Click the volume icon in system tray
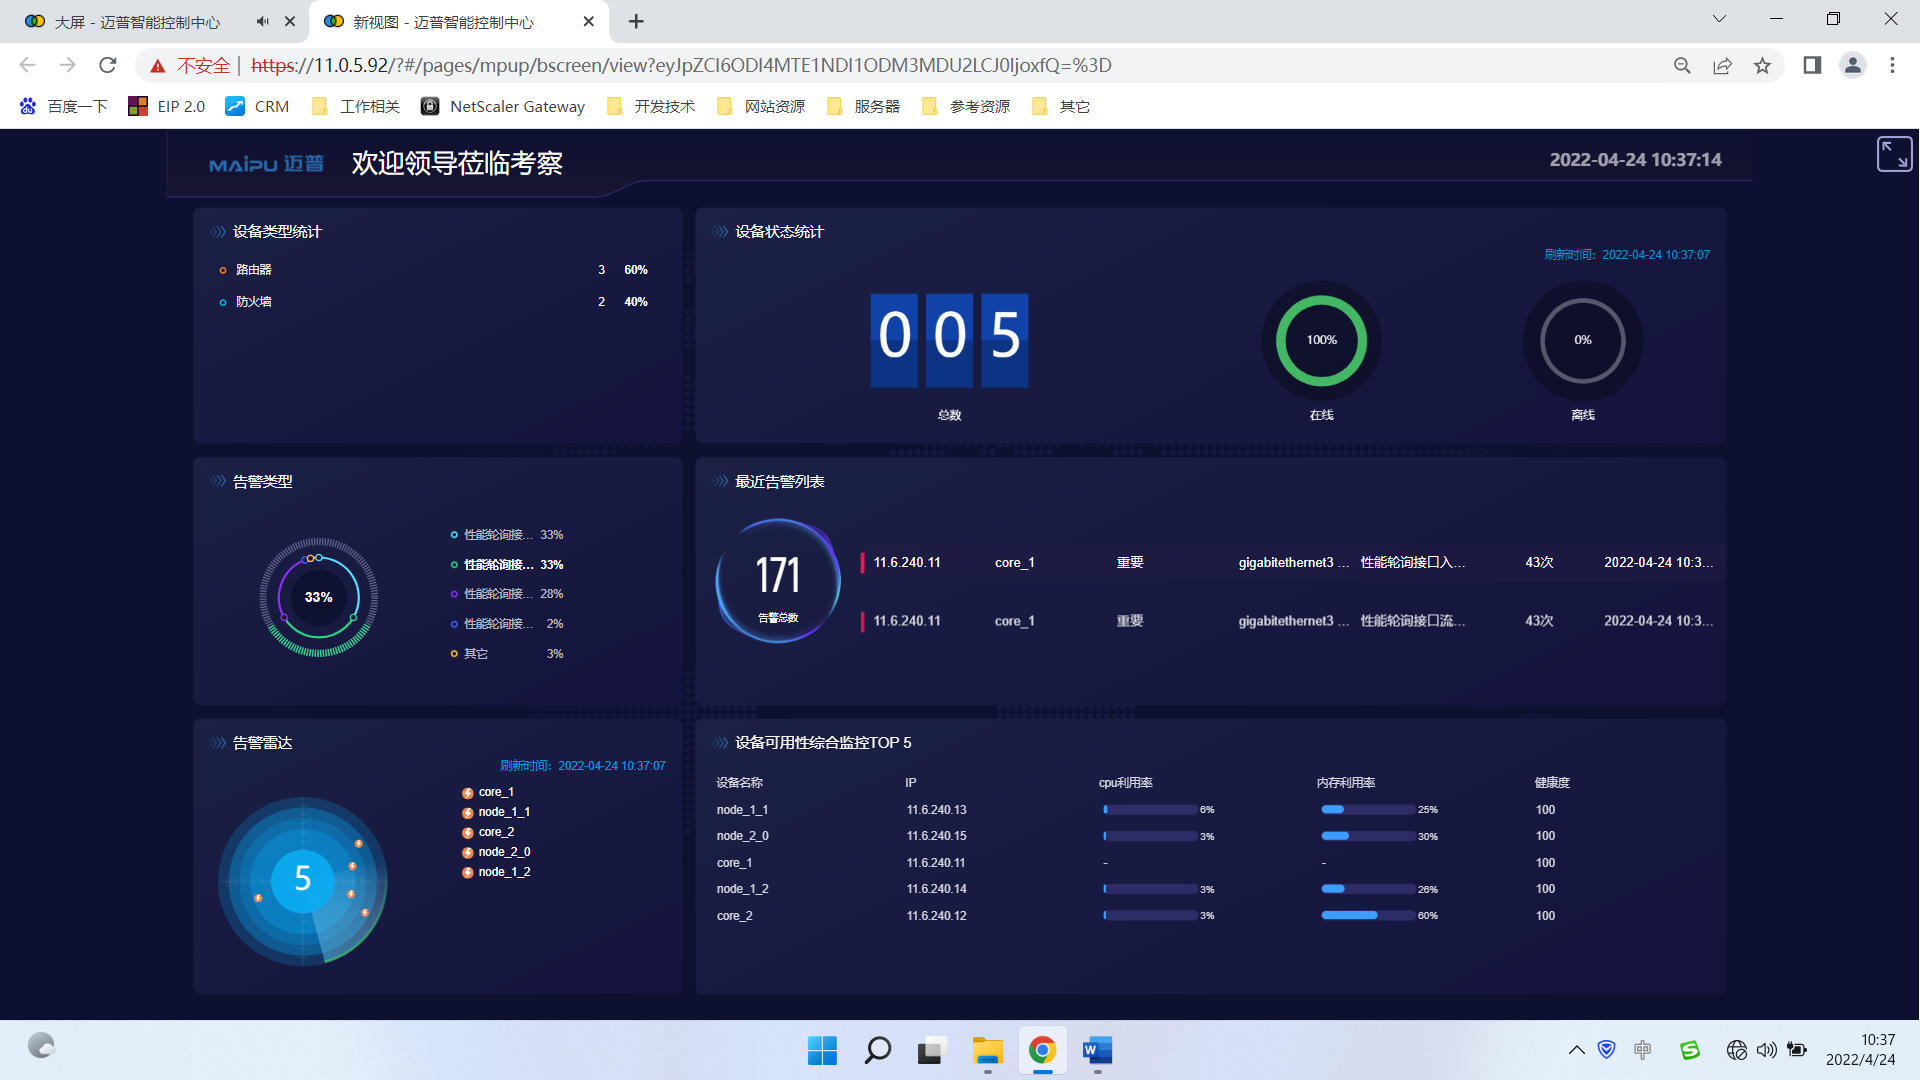Viewport: 1920px width, 1080px height. pyautogui.click(x=1767, y=1050)
